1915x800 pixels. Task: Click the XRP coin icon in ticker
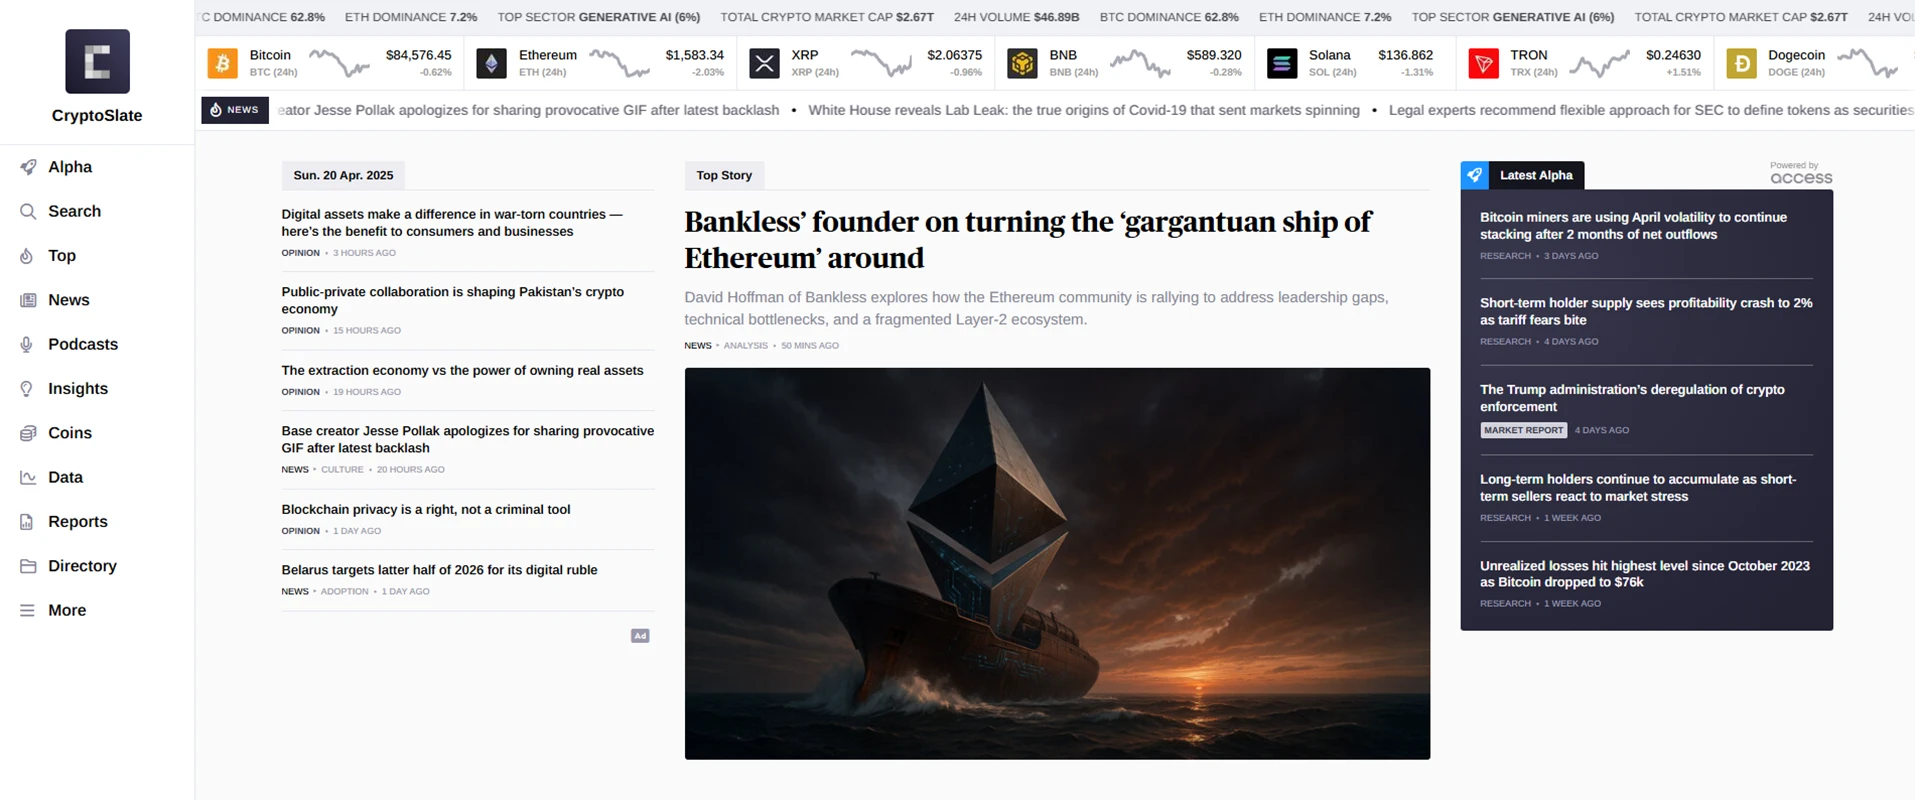pyautogui.click(x=764, y=64)
